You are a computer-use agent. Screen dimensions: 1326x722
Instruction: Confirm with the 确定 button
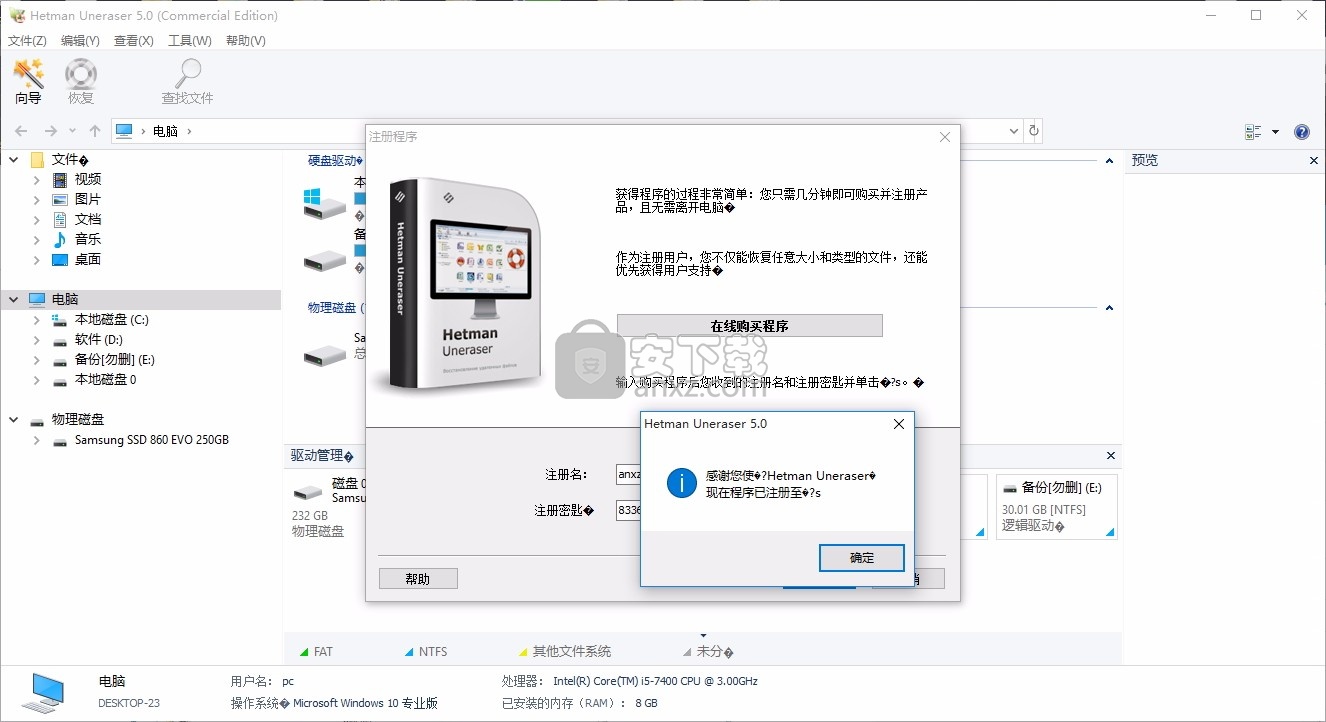click(x=862, y=558)
